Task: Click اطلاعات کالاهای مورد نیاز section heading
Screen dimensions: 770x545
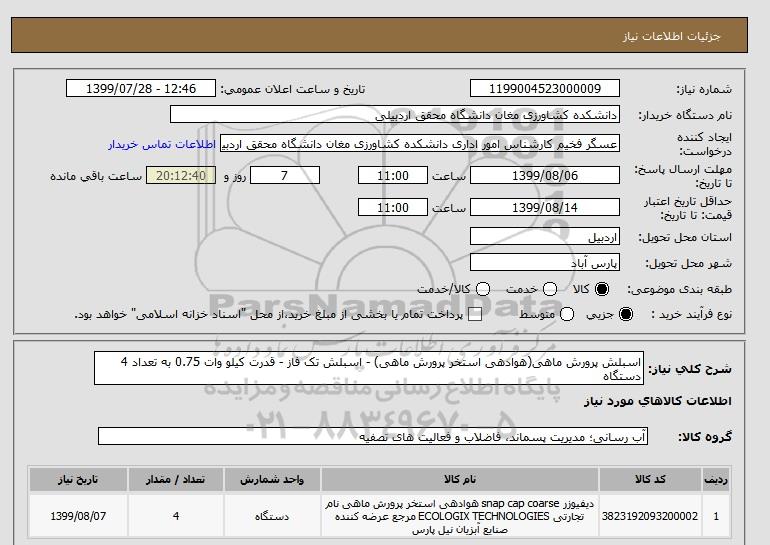Action: (658, 401)
